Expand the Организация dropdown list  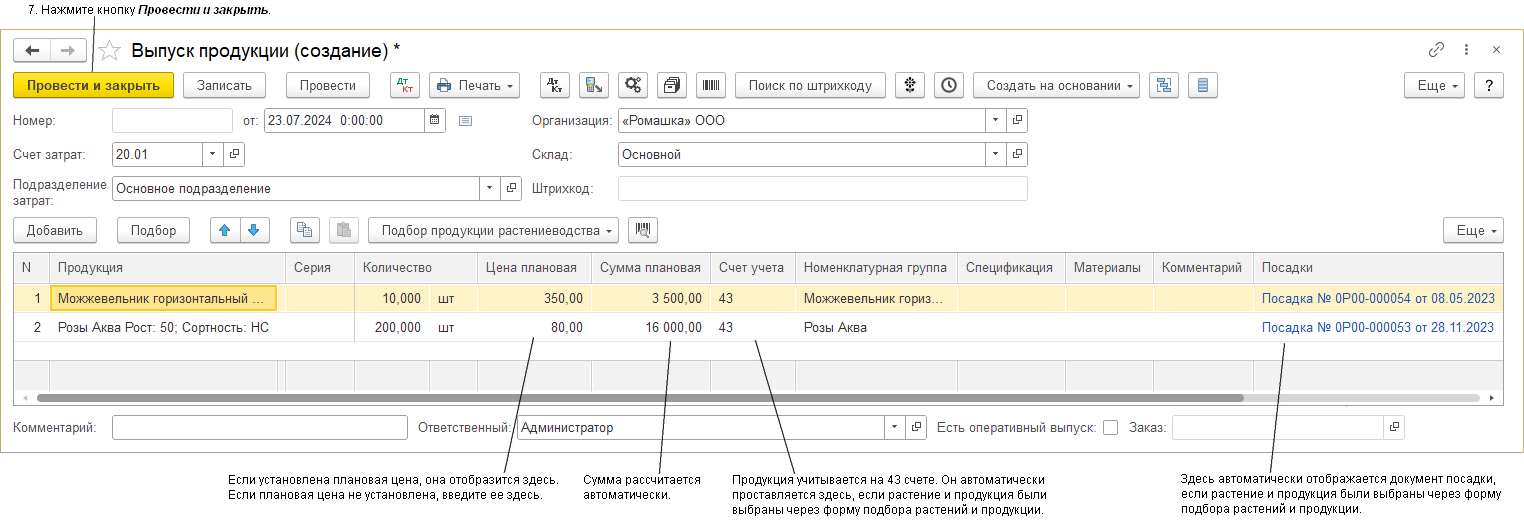(995, 121)
